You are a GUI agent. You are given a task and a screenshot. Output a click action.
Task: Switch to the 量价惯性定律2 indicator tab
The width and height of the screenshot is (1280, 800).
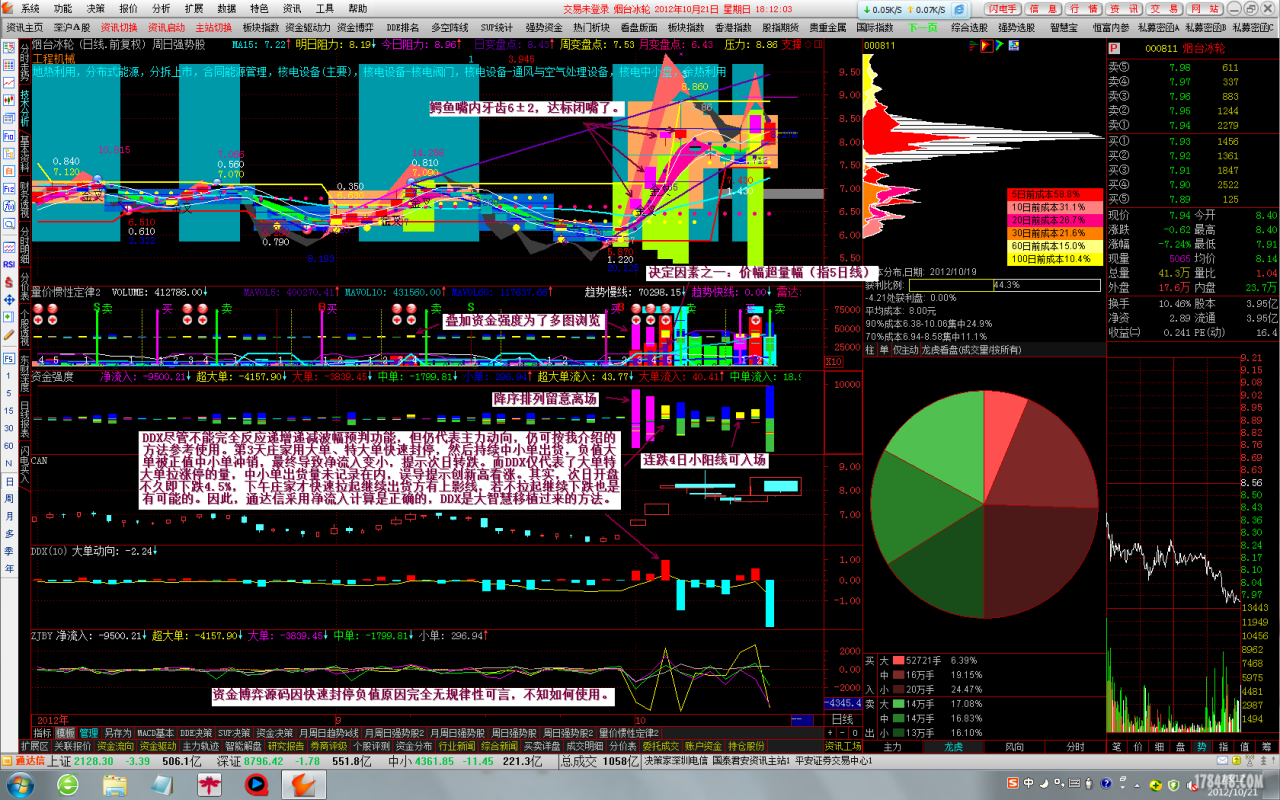pos(630,733)
